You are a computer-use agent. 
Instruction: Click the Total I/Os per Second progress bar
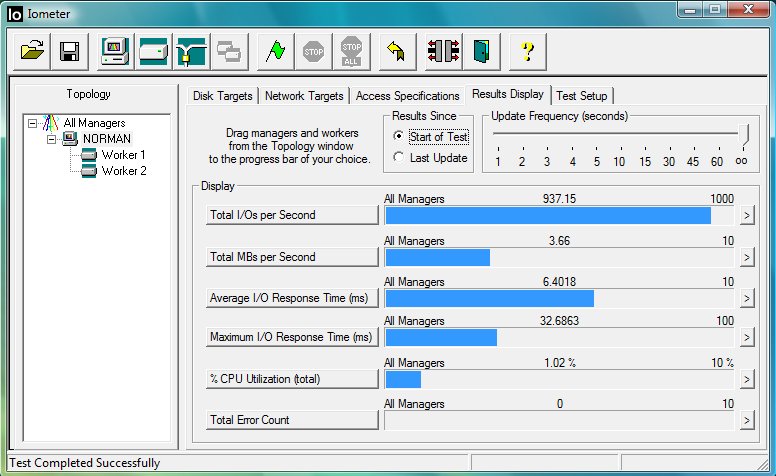559,216
